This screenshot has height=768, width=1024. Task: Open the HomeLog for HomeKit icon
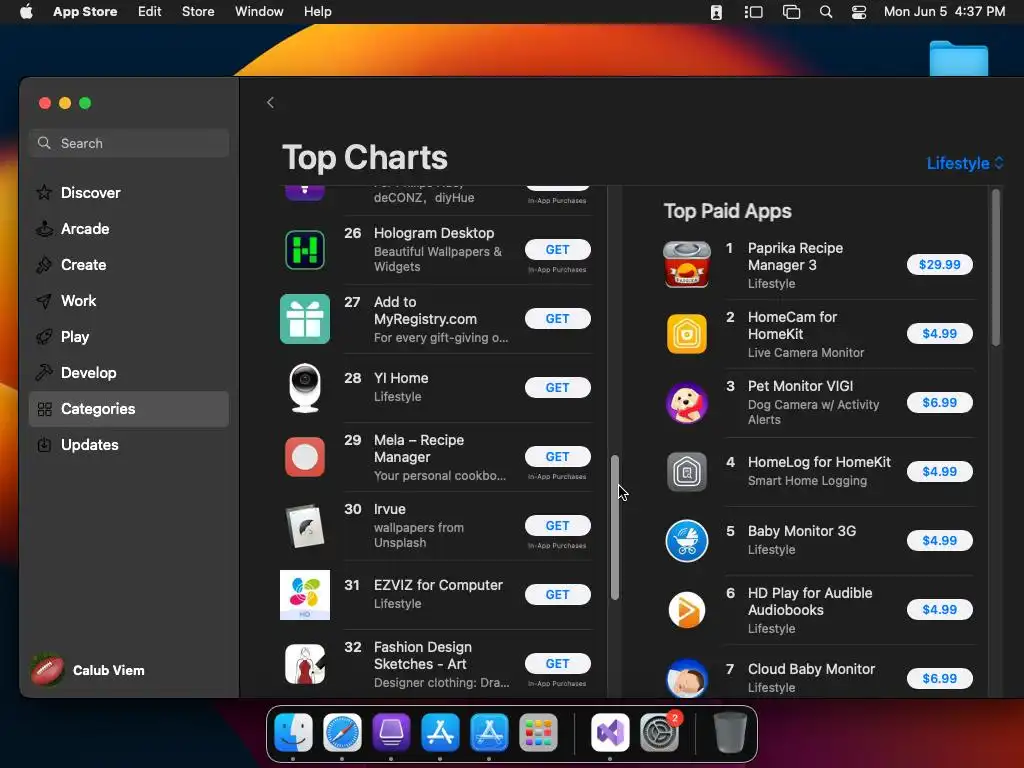click(x=686, y=472)
